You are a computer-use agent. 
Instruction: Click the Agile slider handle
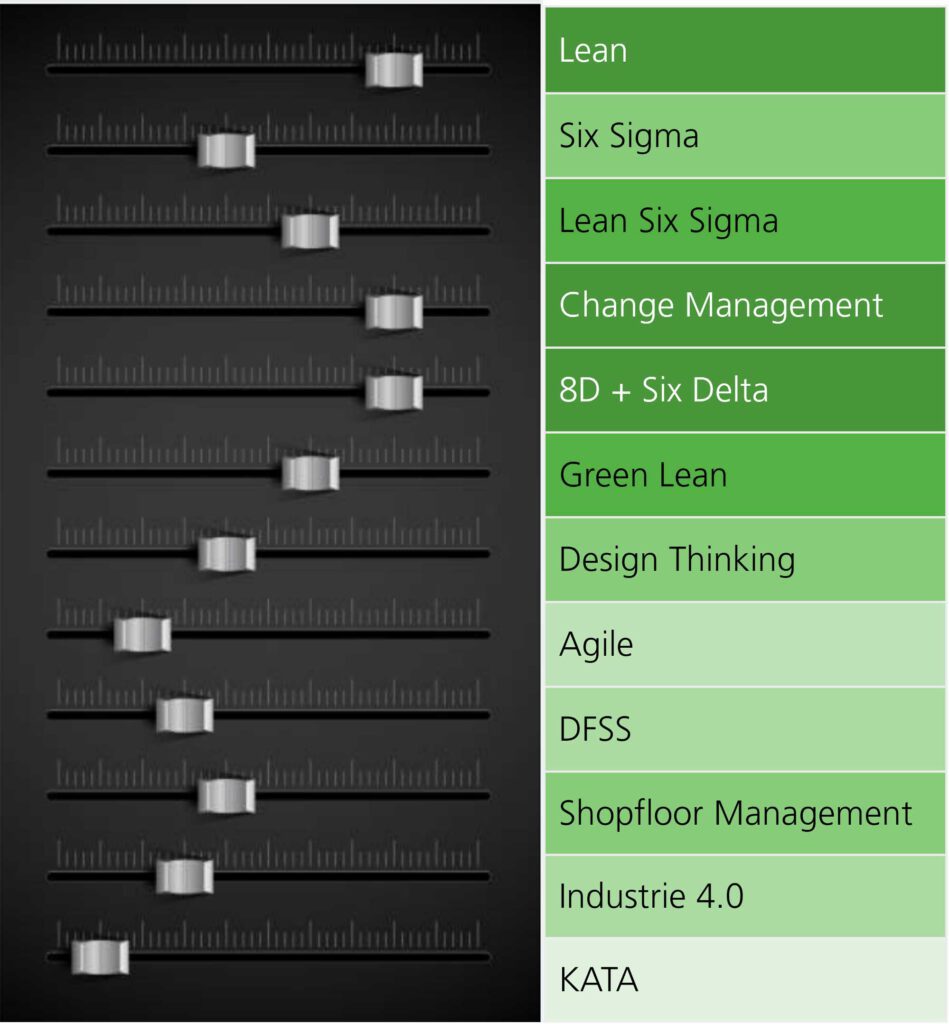142,634
